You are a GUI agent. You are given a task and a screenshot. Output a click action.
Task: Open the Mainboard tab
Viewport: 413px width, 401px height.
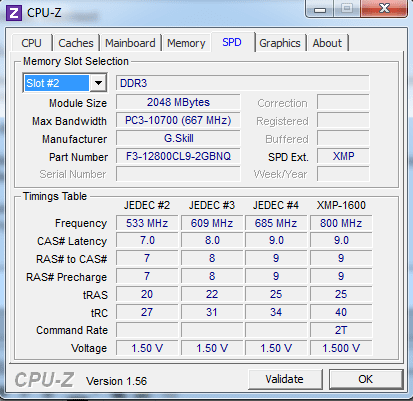(130, 43)
